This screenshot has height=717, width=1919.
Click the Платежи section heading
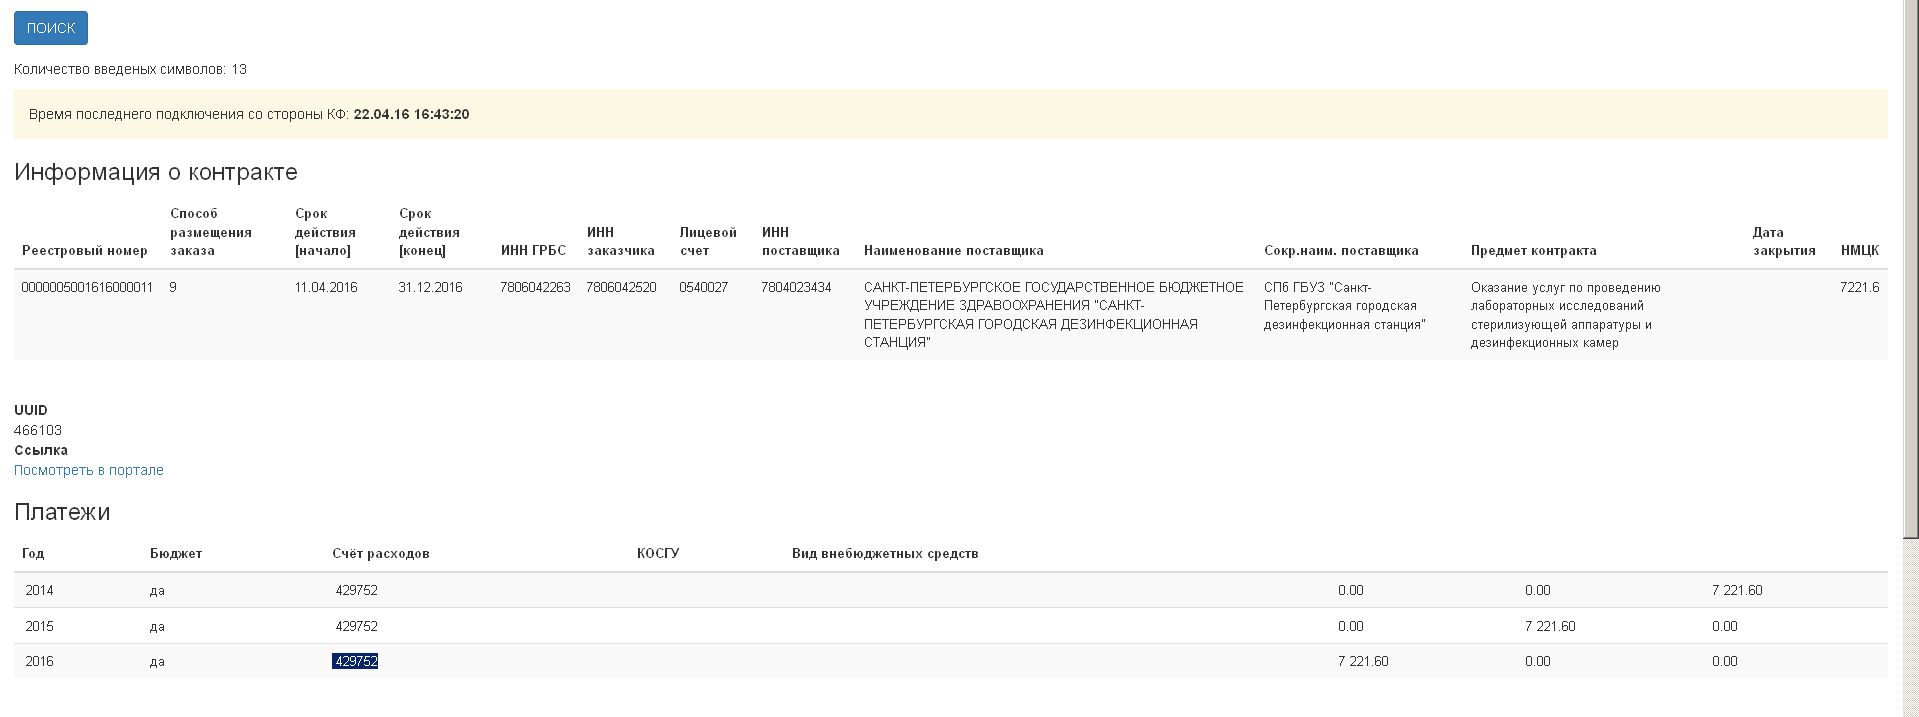point(62,512)
